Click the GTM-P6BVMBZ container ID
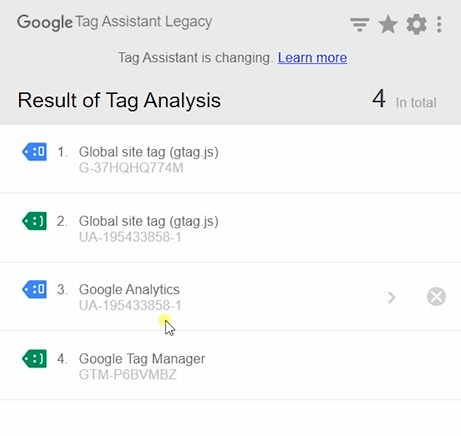Image resolution: width=461 pixels, height=436 pixels. 128,375
